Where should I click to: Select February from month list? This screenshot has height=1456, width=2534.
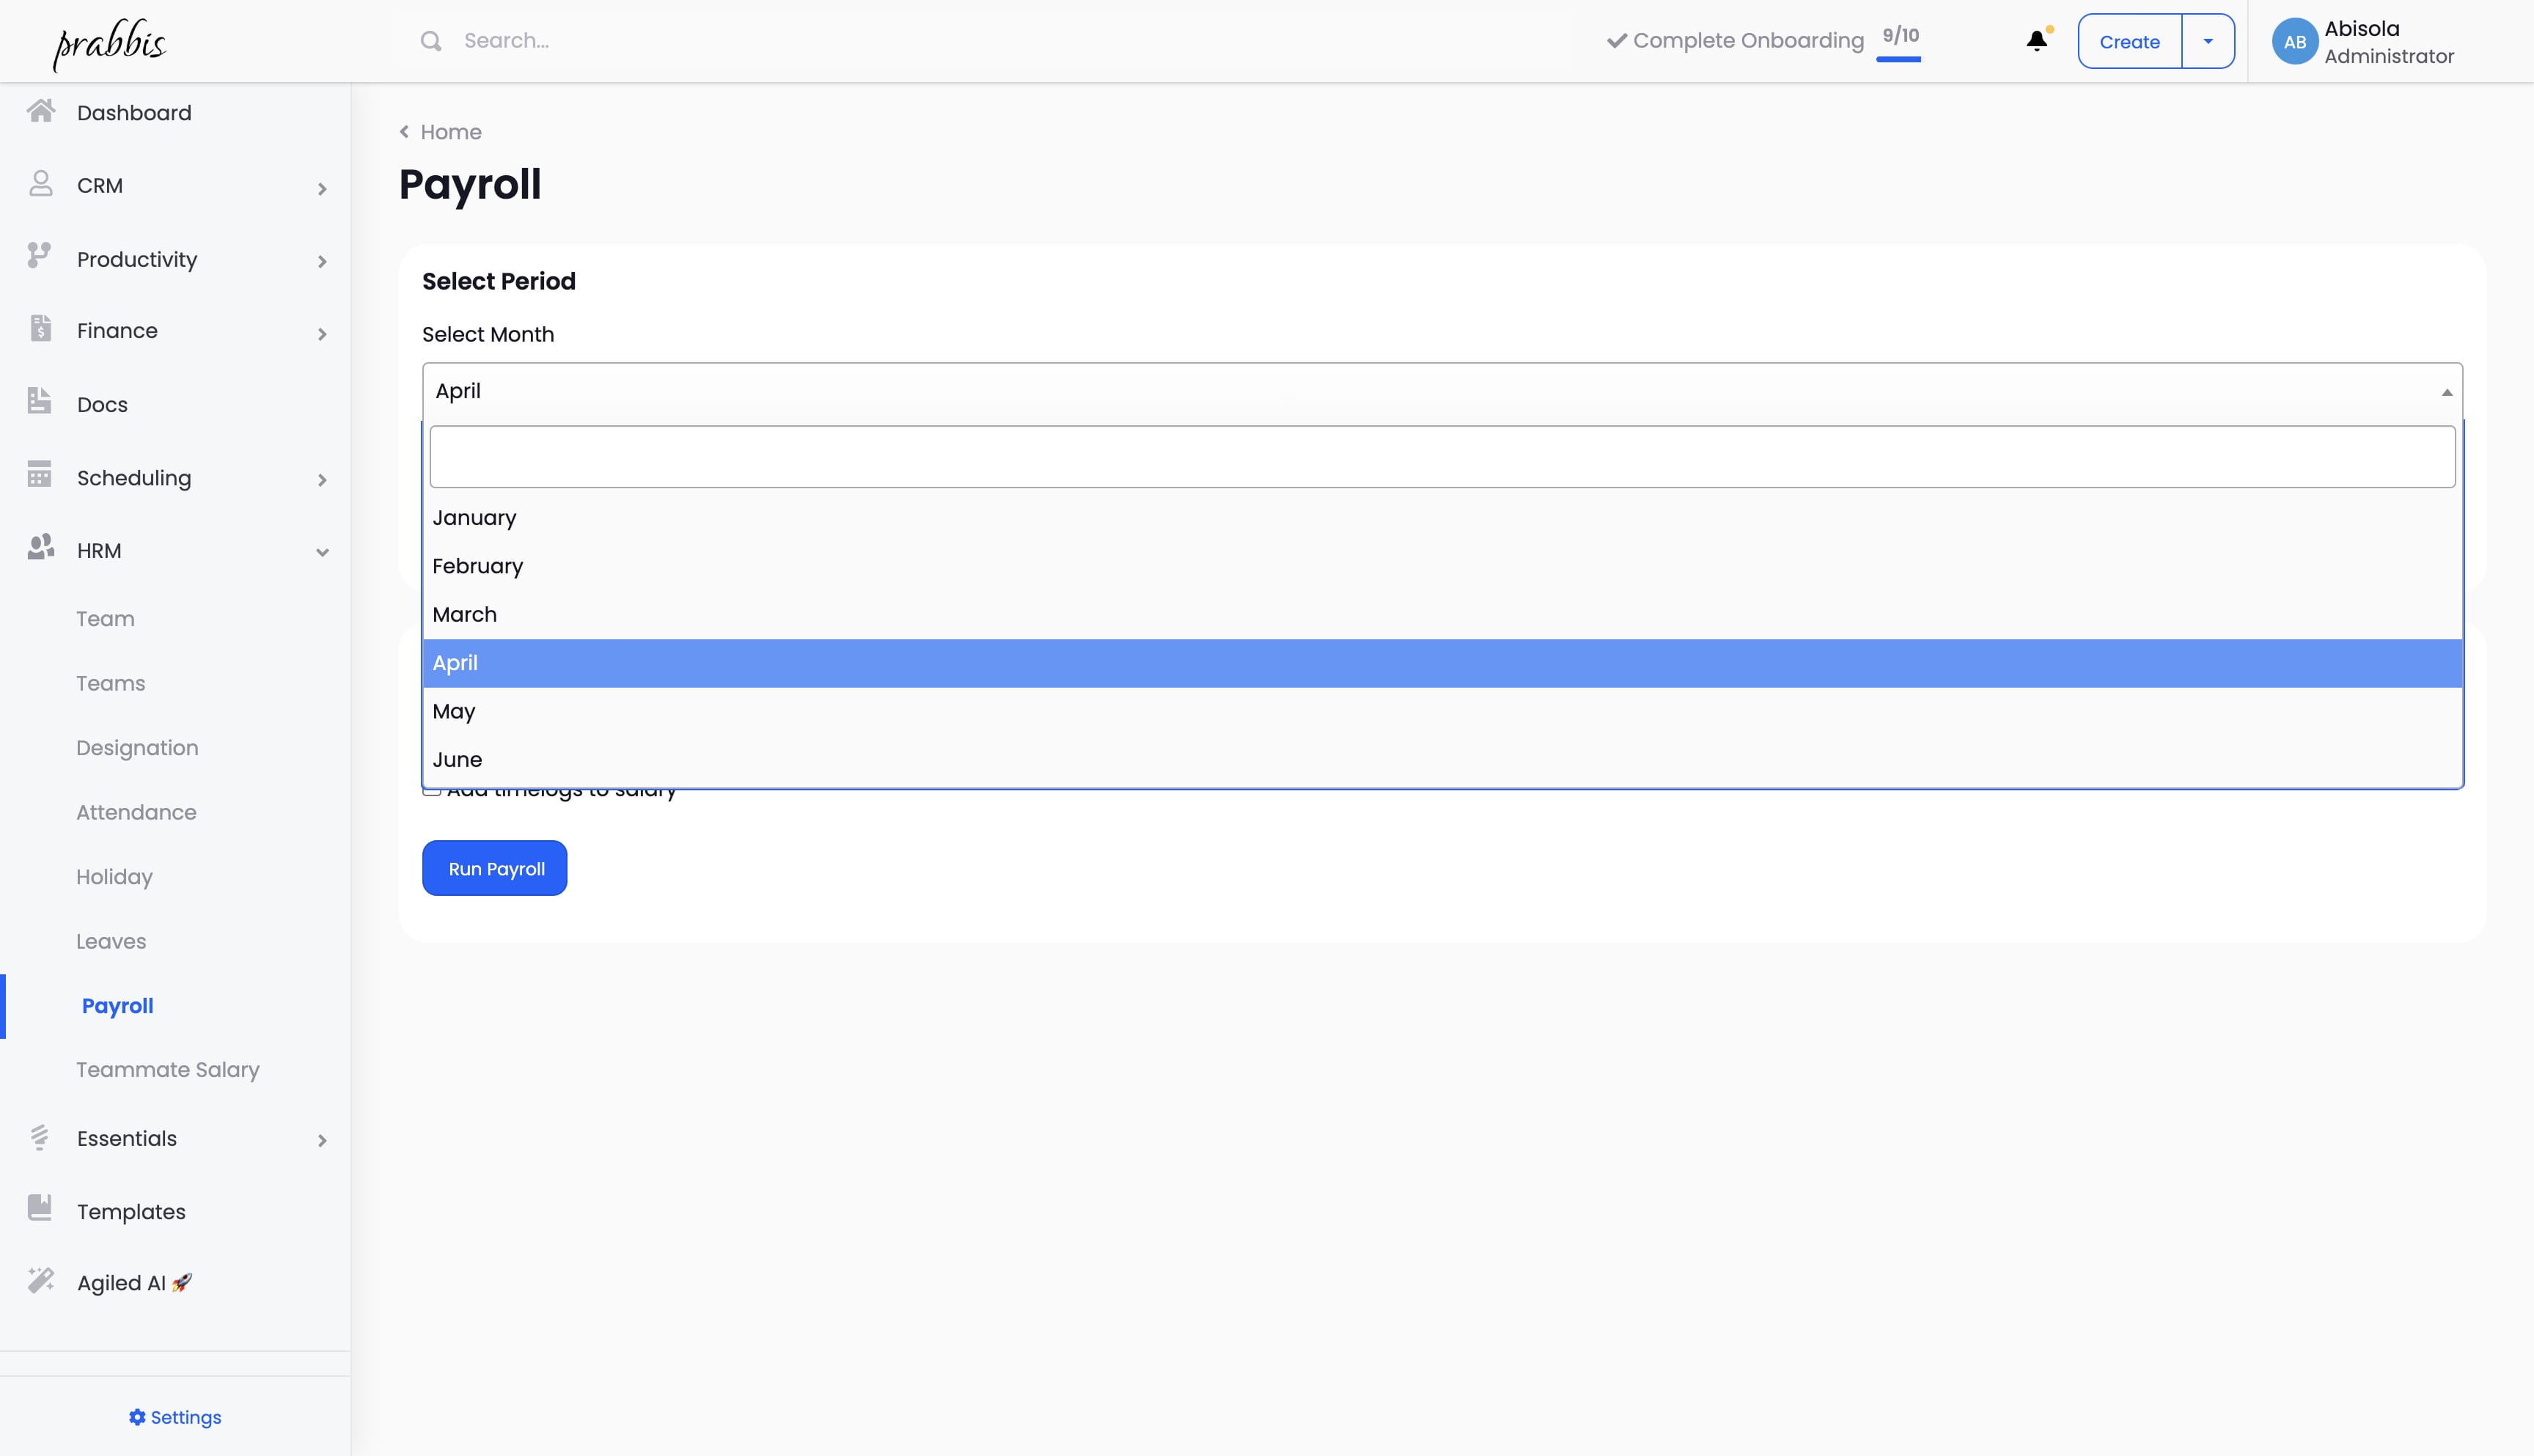1442,566
